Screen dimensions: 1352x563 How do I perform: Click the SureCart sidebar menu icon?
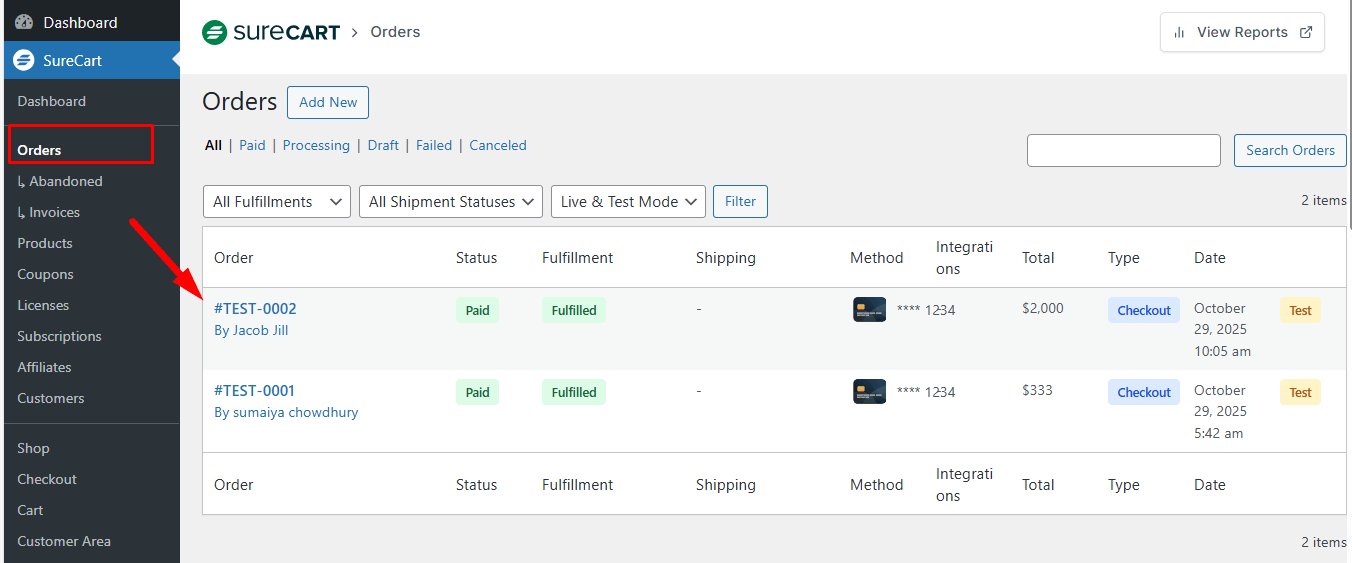(24, 60)
